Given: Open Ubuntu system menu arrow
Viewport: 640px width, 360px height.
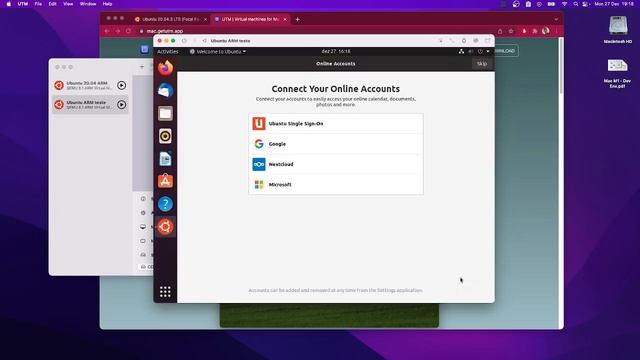Looking at the screenshot, I should pyautogui.click(x=488, y=51).
